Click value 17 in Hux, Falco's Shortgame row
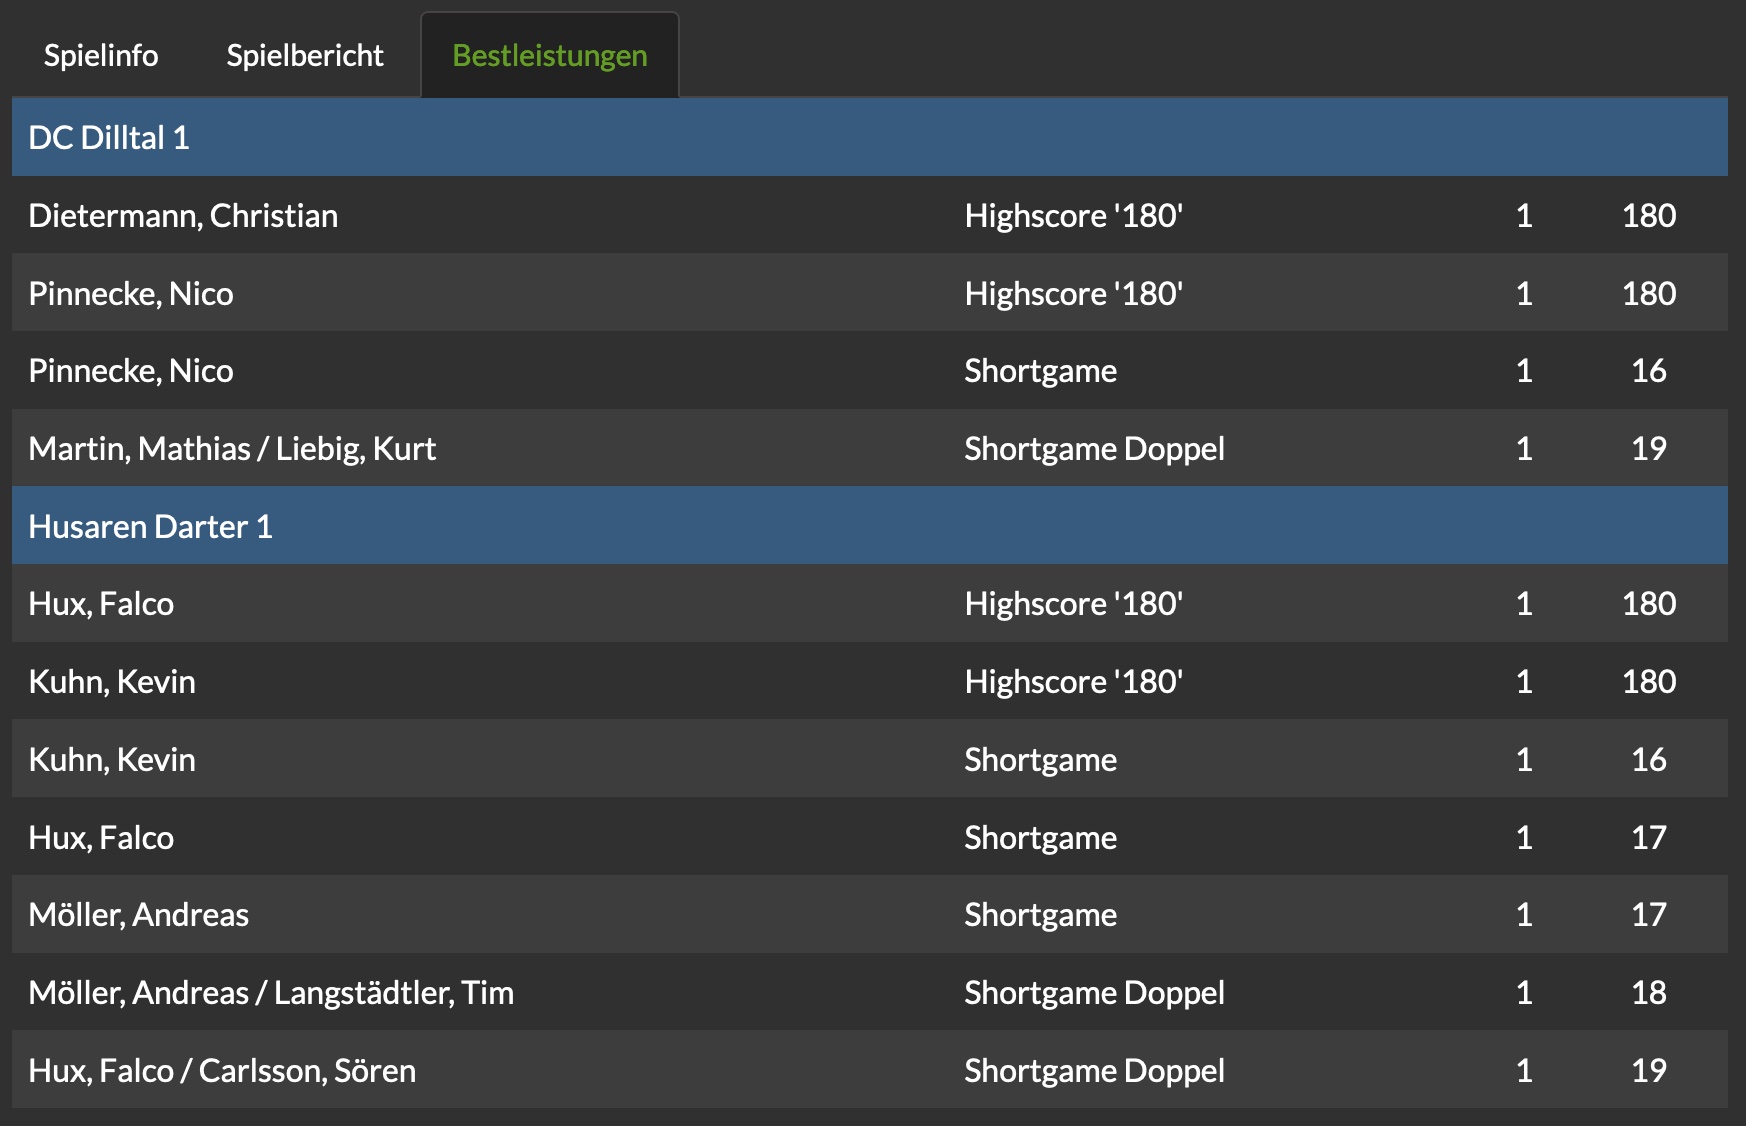The image size is (1746, 1126). pyautogui.click(x=1649, y=838)
